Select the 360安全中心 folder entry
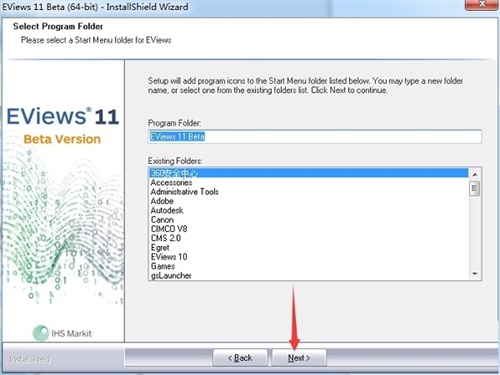 [308, 173]
